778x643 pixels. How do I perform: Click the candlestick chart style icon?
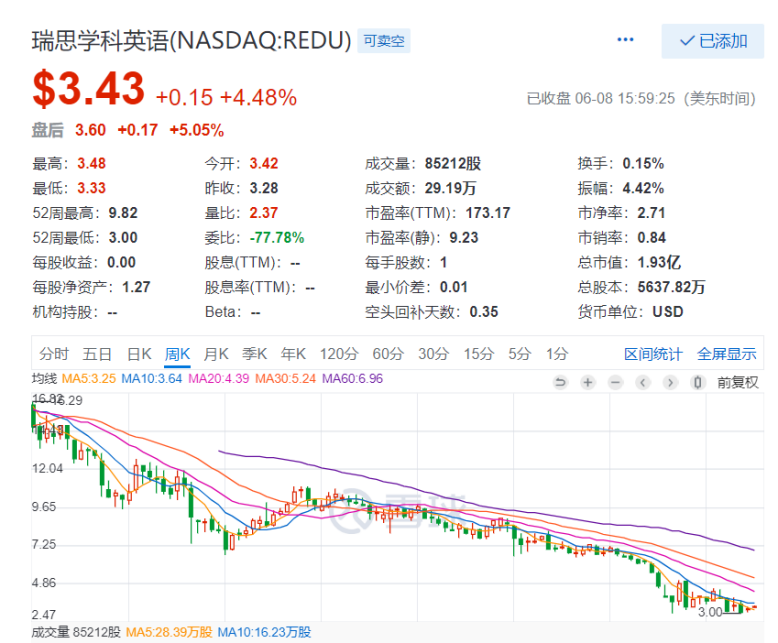point(698,382)
